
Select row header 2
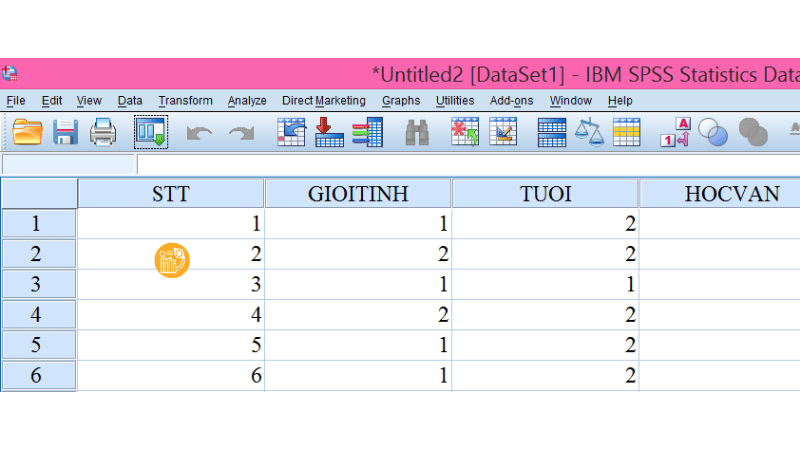[x=39, y=254]
